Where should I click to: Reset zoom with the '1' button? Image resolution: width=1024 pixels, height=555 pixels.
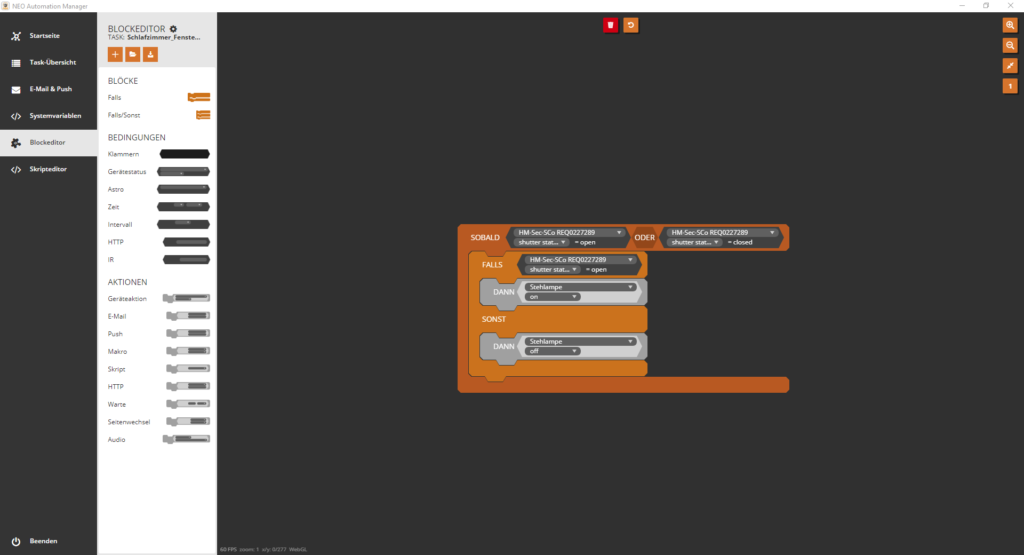pyautogui.click(x=1010, y=86)
